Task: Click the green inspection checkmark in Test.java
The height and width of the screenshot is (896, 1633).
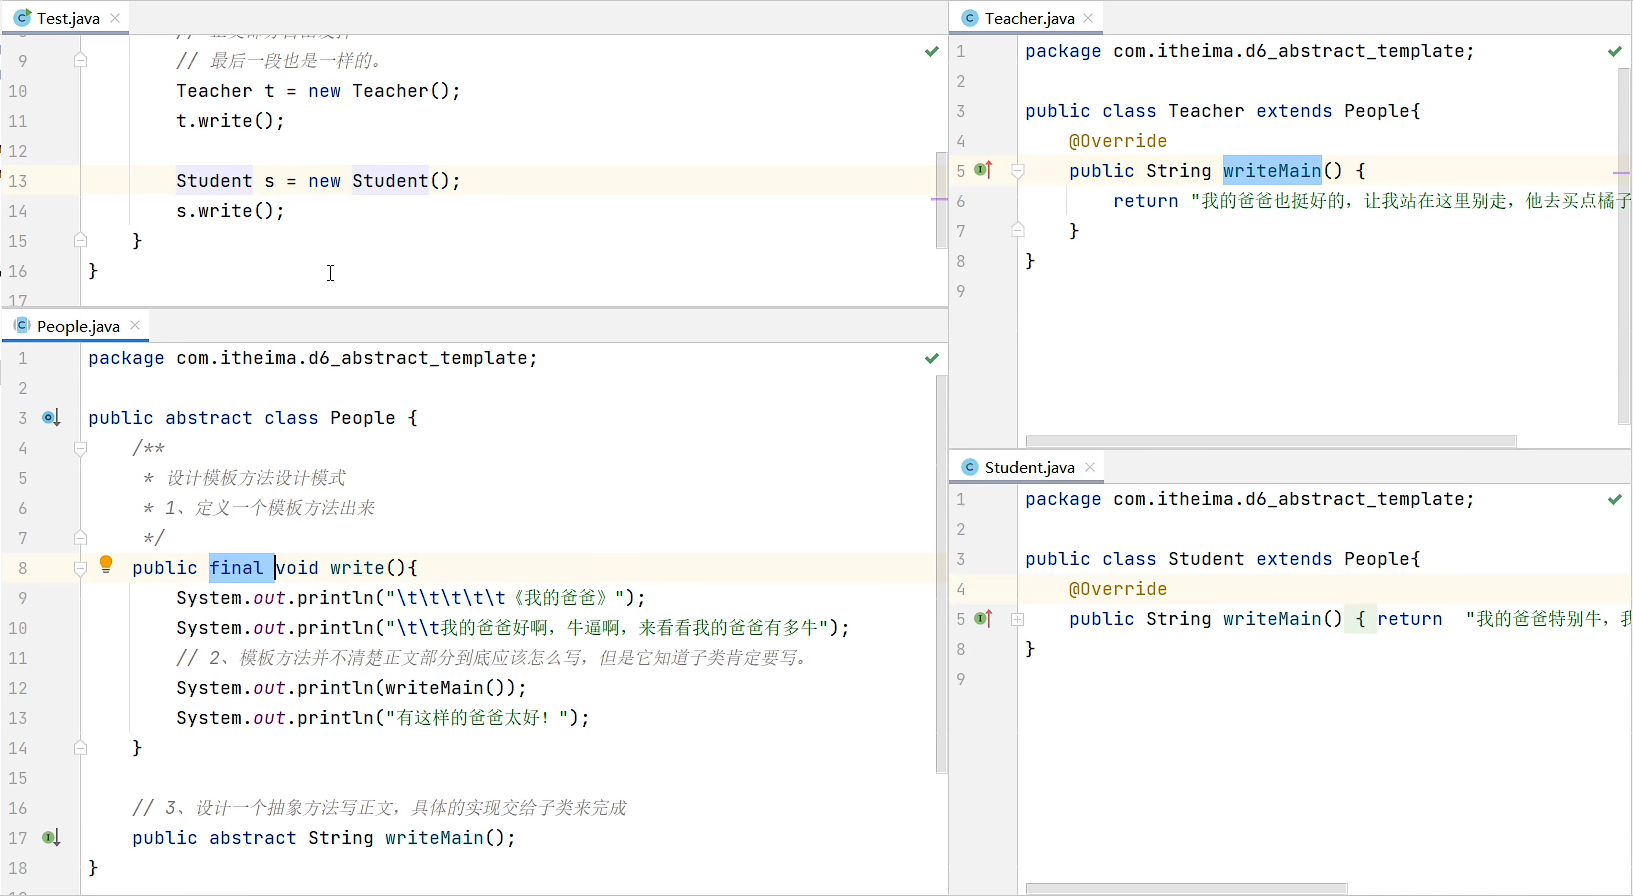Action: click(x=932, y=51)
